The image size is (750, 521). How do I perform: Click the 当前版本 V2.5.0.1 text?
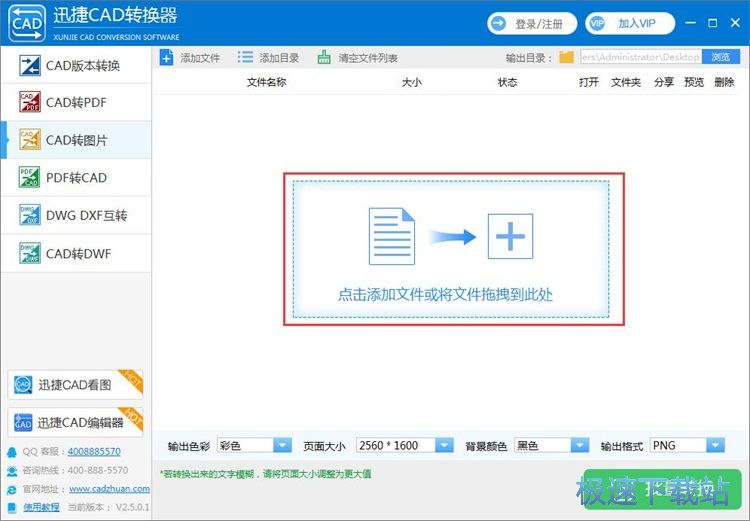(x=109, y=507)
